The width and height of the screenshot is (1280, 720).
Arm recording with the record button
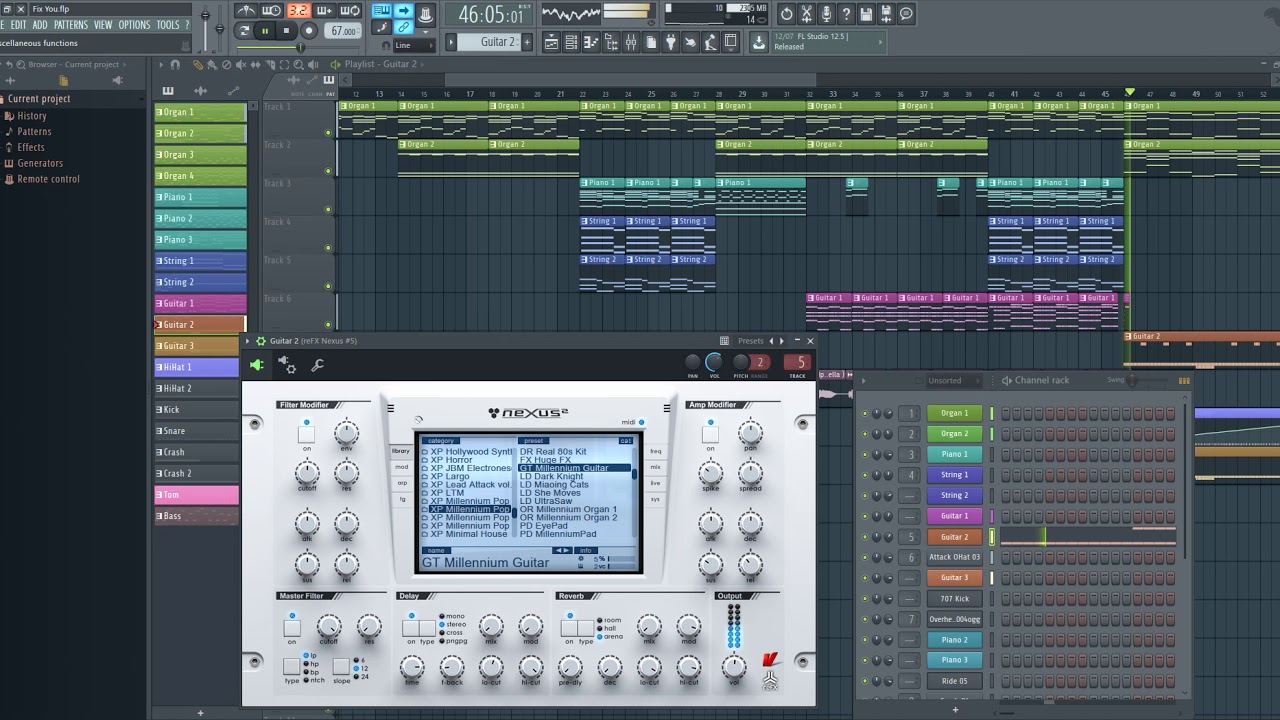tap(309, 31)
